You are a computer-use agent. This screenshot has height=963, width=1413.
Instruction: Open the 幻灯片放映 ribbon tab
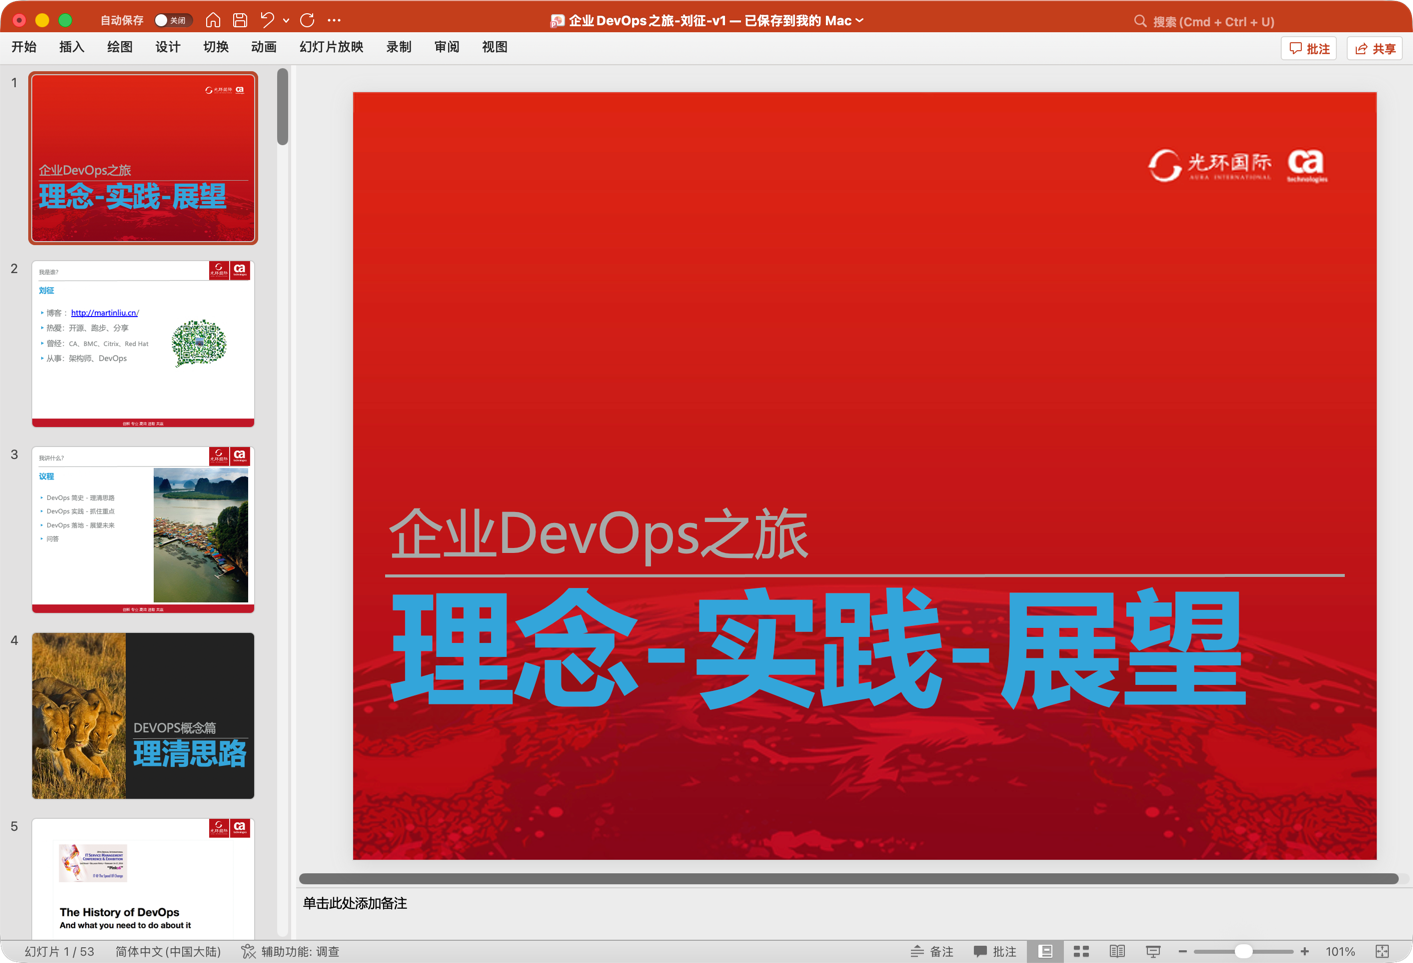tap(330, 46)
